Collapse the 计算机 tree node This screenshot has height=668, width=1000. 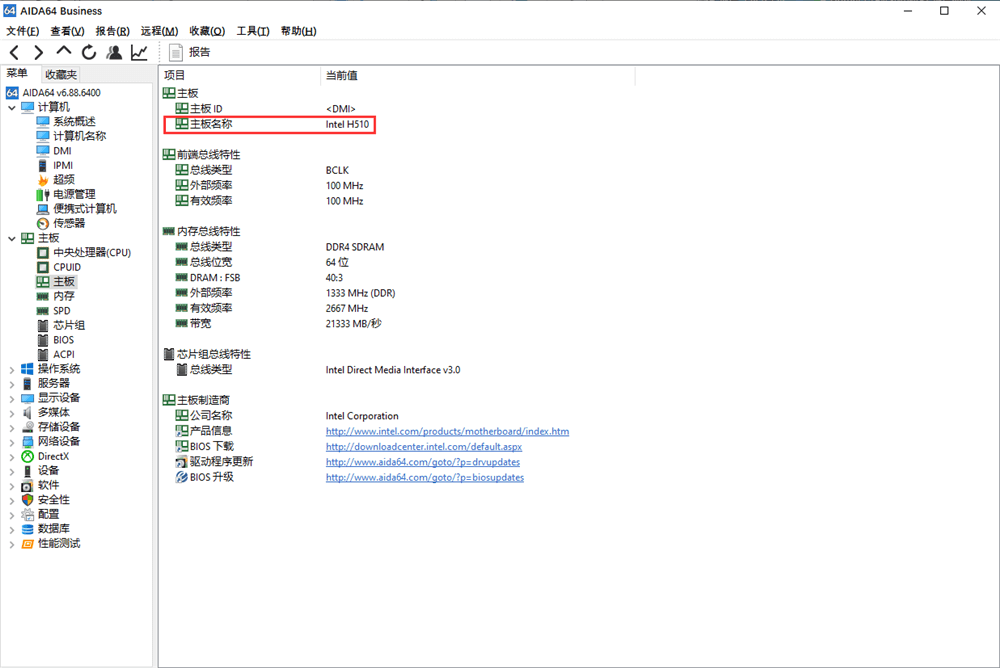12,107
